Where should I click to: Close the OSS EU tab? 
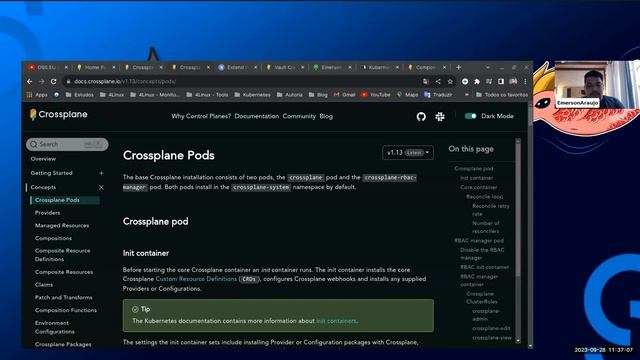coord(66,67)
